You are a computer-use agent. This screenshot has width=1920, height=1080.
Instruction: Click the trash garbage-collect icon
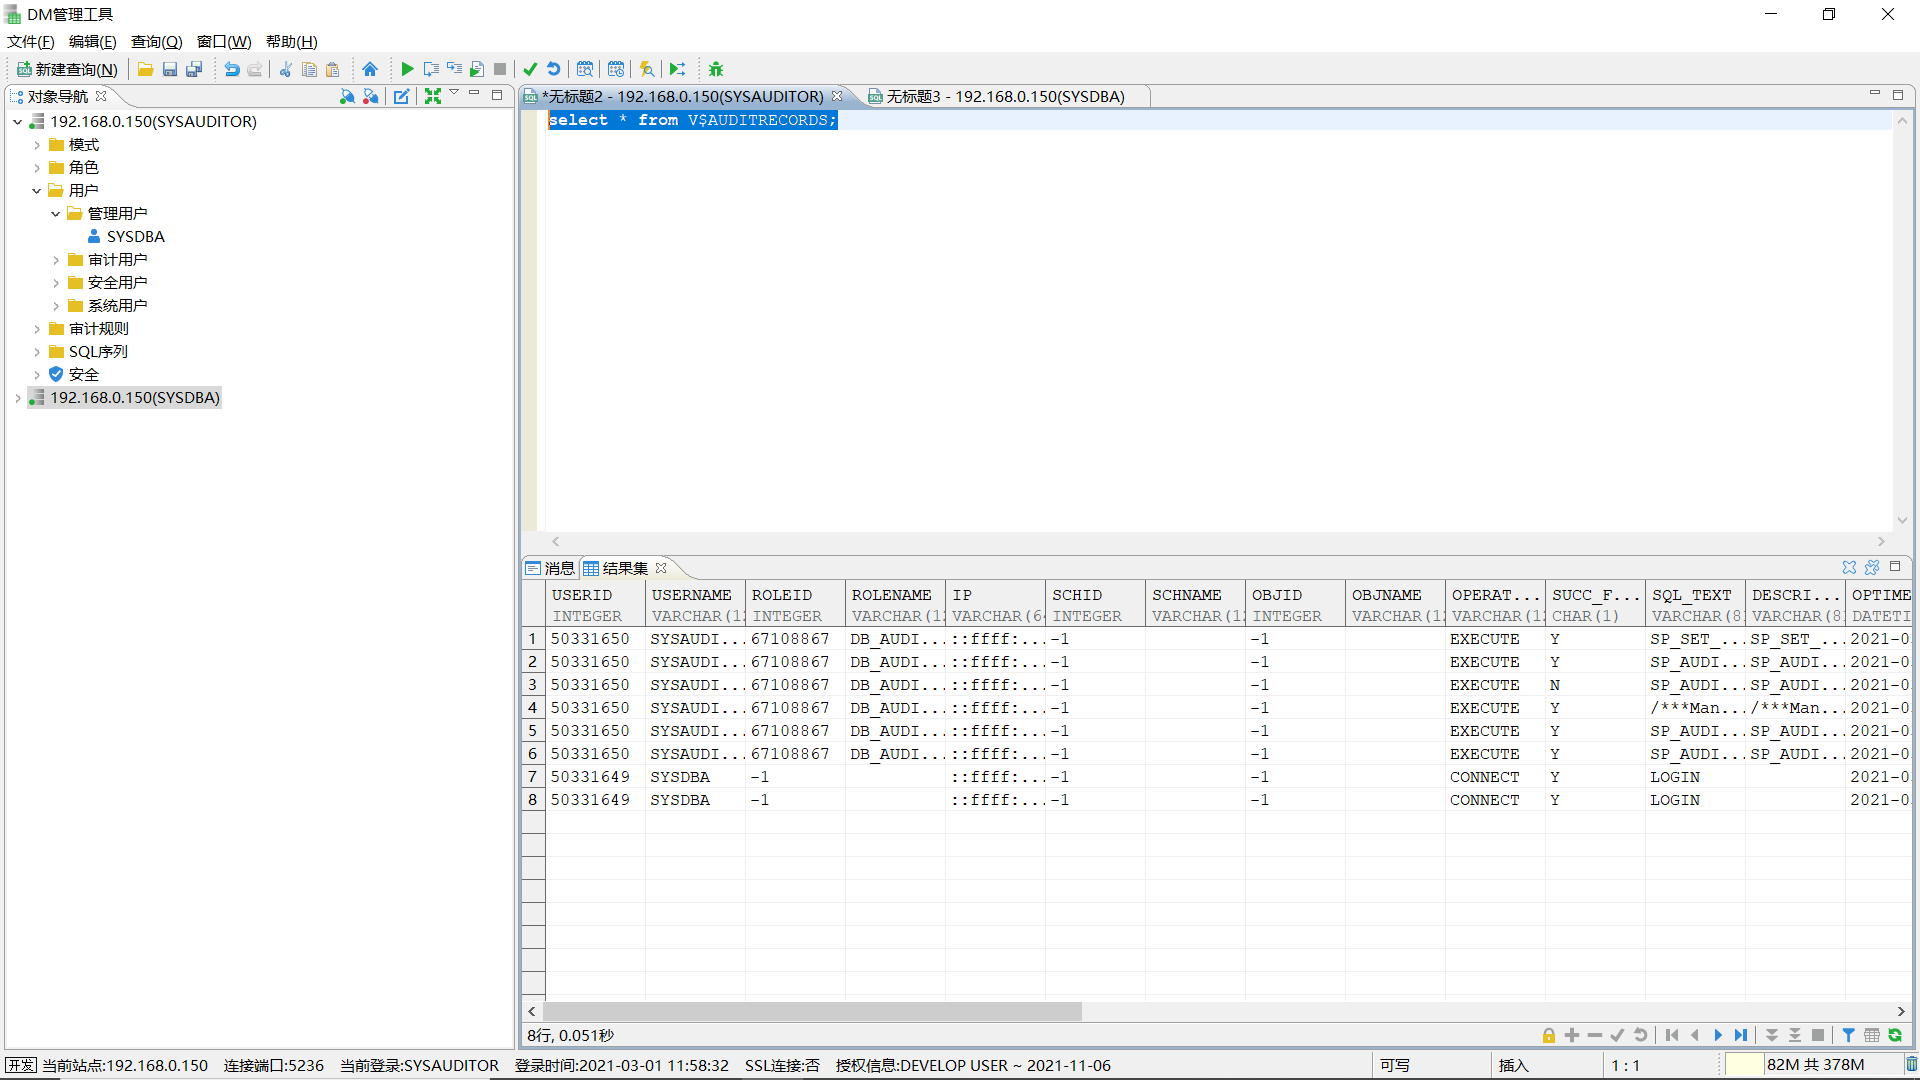coord(1911,1065)
